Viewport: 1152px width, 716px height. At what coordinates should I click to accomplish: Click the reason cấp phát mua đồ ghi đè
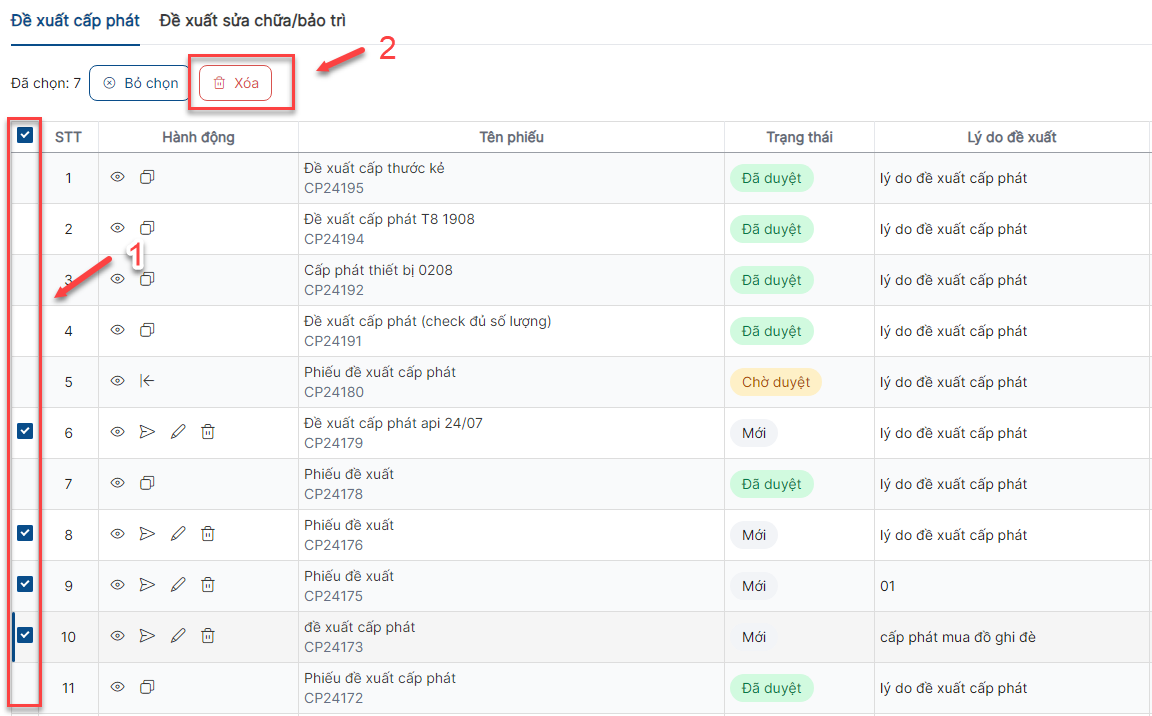tap(958, 637)
